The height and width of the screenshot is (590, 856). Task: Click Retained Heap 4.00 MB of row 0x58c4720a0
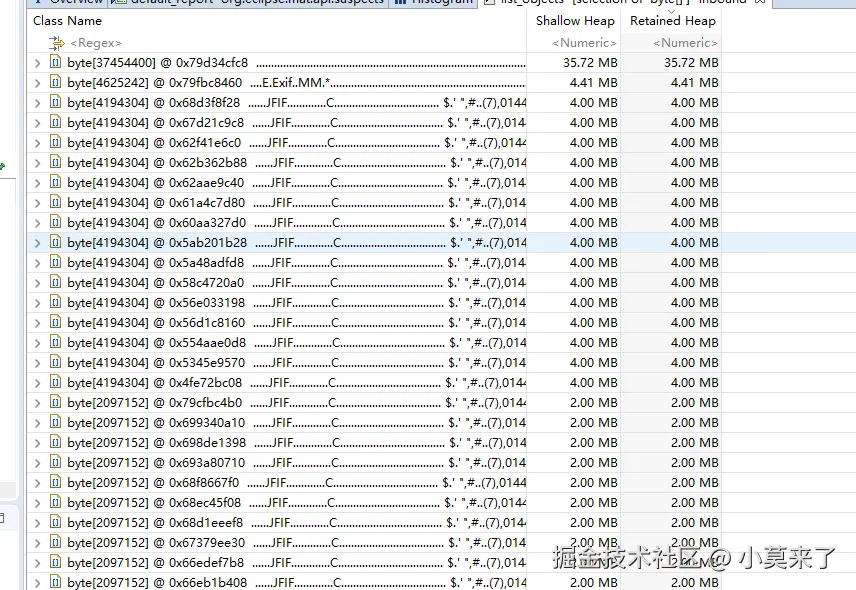click(x=694, y=283)
